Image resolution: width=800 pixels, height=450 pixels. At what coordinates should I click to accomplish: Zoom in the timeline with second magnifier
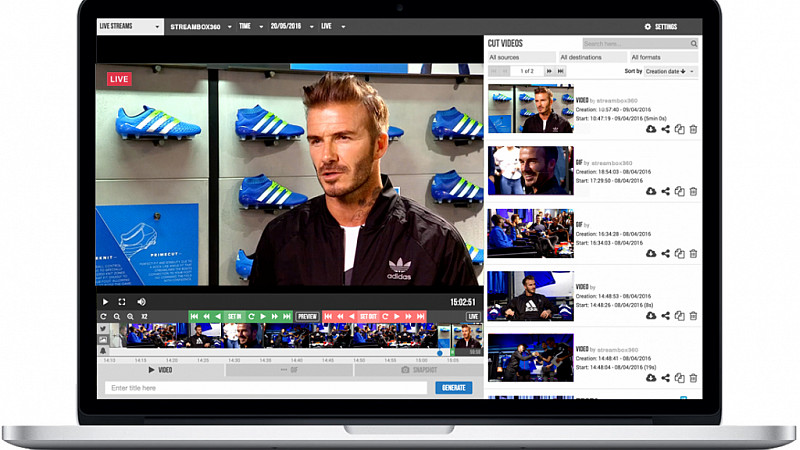pyautogui.click(x=131, y=317)
